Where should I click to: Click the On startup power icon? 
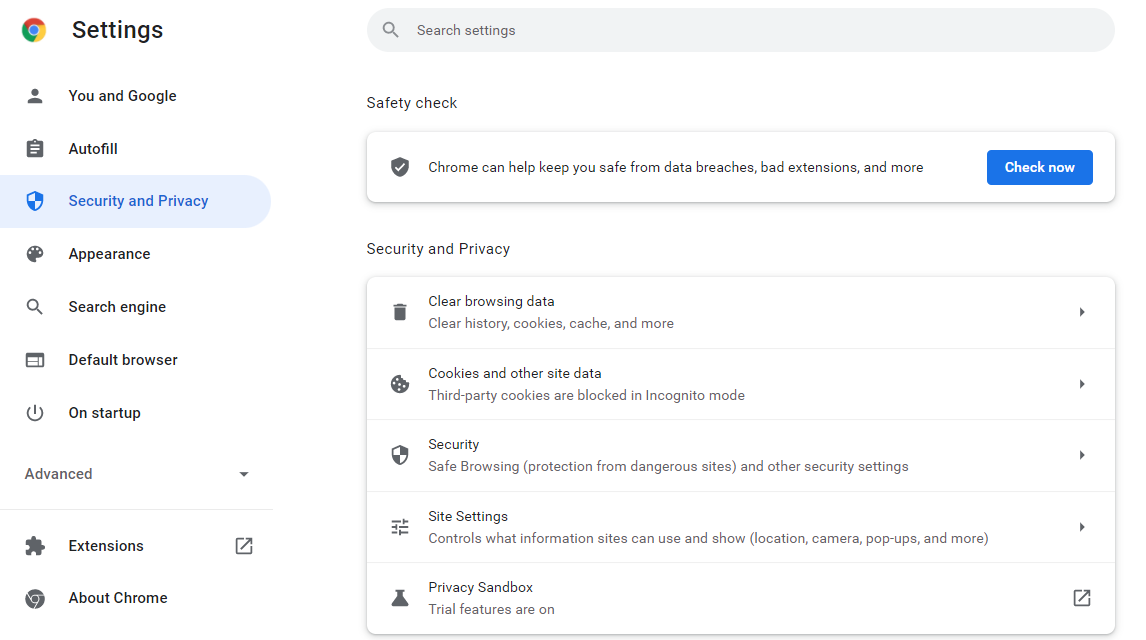[35, 412]
